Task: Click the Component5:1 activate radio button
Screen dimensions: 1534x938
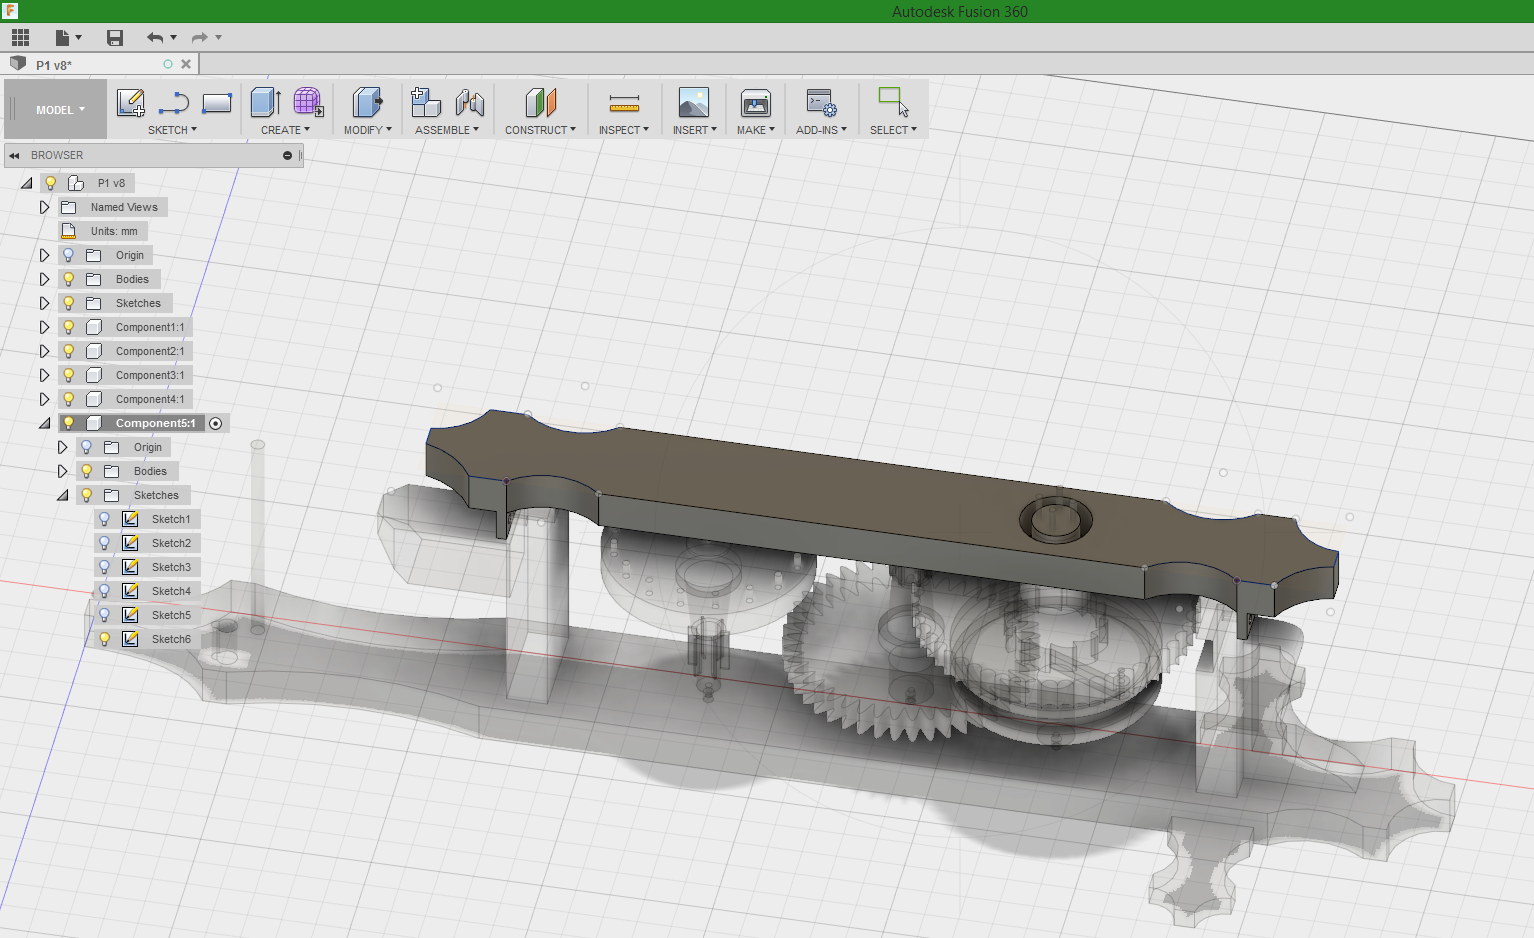Action: pos(215,423)
